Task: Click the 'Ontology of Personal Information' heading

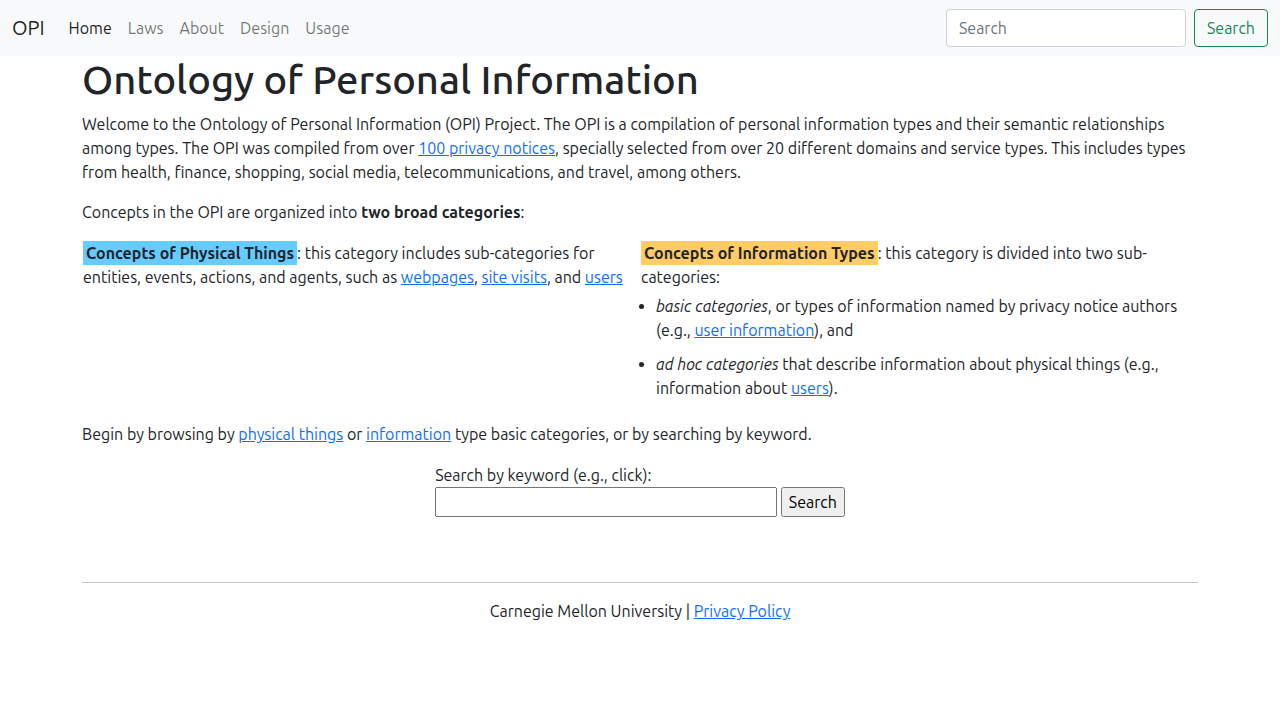Action: coord(390,80)
